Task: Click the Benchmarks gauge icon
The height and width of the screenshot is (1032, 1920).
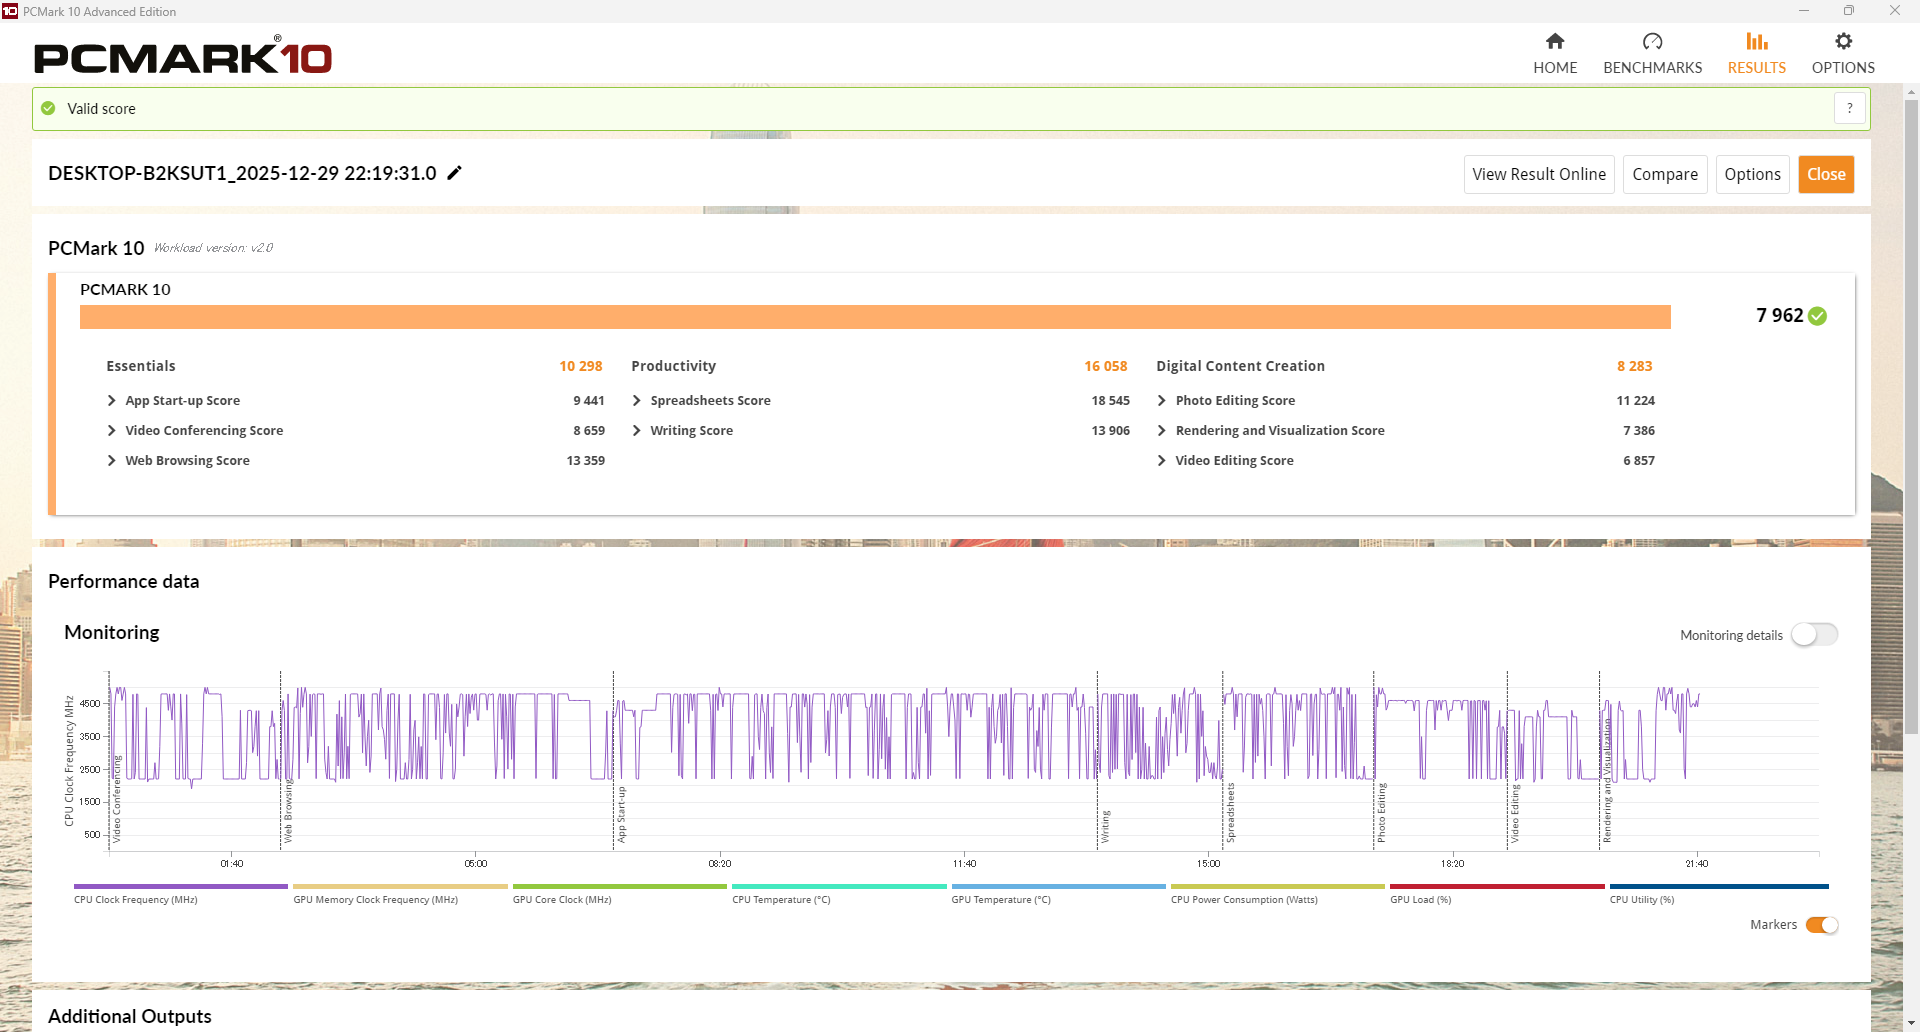Action: 1652,42
